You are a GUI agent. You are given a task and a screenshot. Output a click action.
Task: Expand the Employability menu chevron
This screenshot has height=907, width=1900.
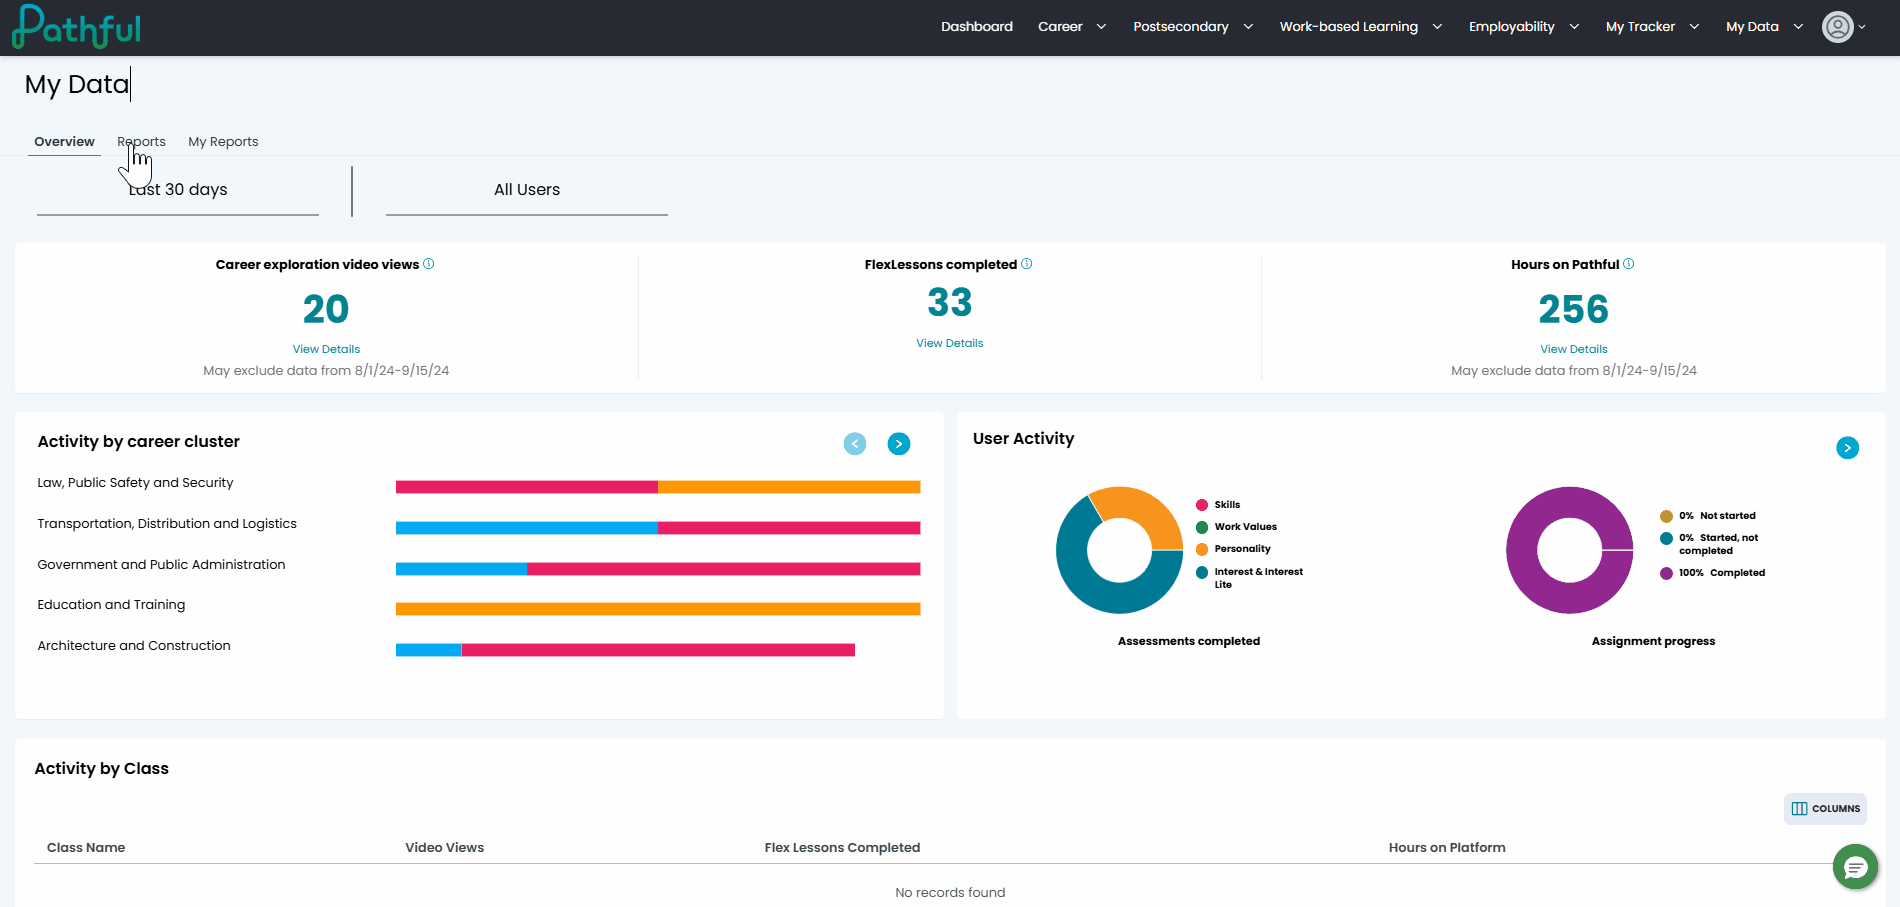click(1574, 27)
